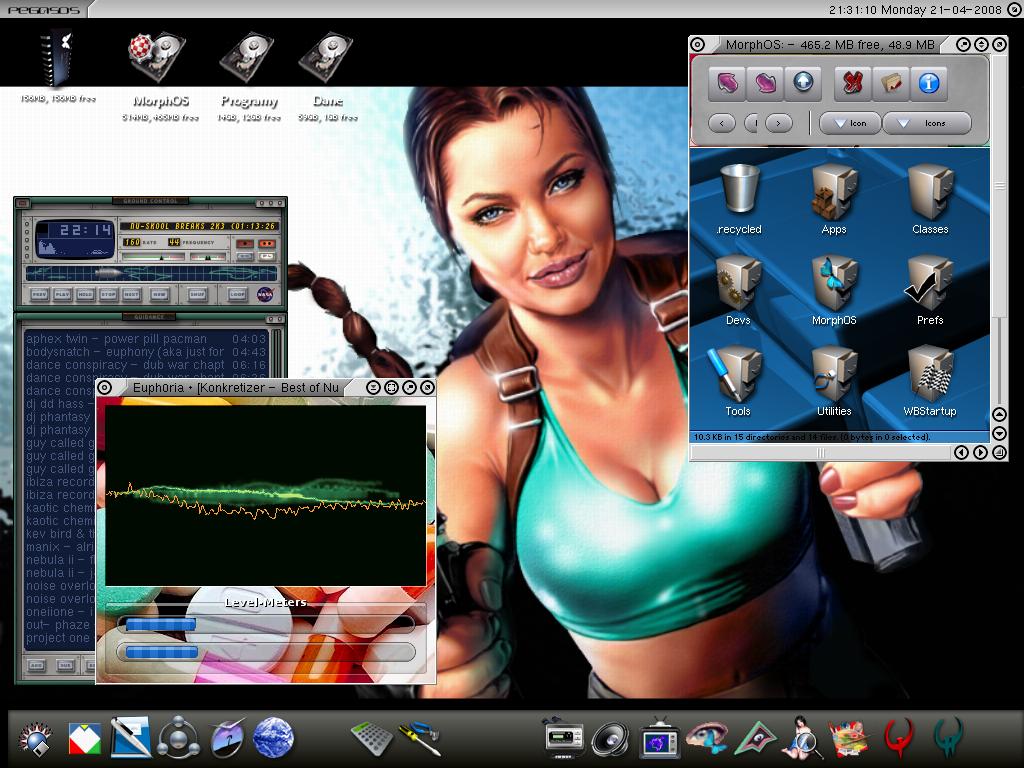Click the STOP button in Ground Control player

click(x=108, y=295)
